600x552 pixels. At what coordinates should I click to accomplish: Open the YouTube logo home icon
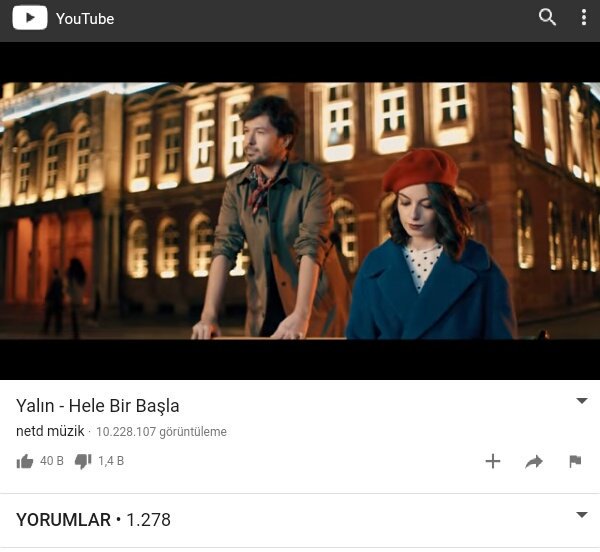tap(30, 18)
